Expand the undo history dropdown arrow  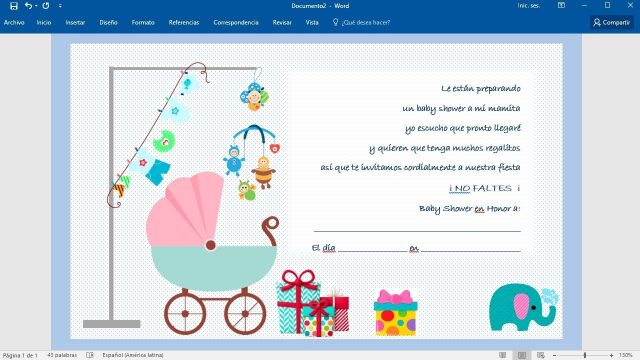pos(36,6)
